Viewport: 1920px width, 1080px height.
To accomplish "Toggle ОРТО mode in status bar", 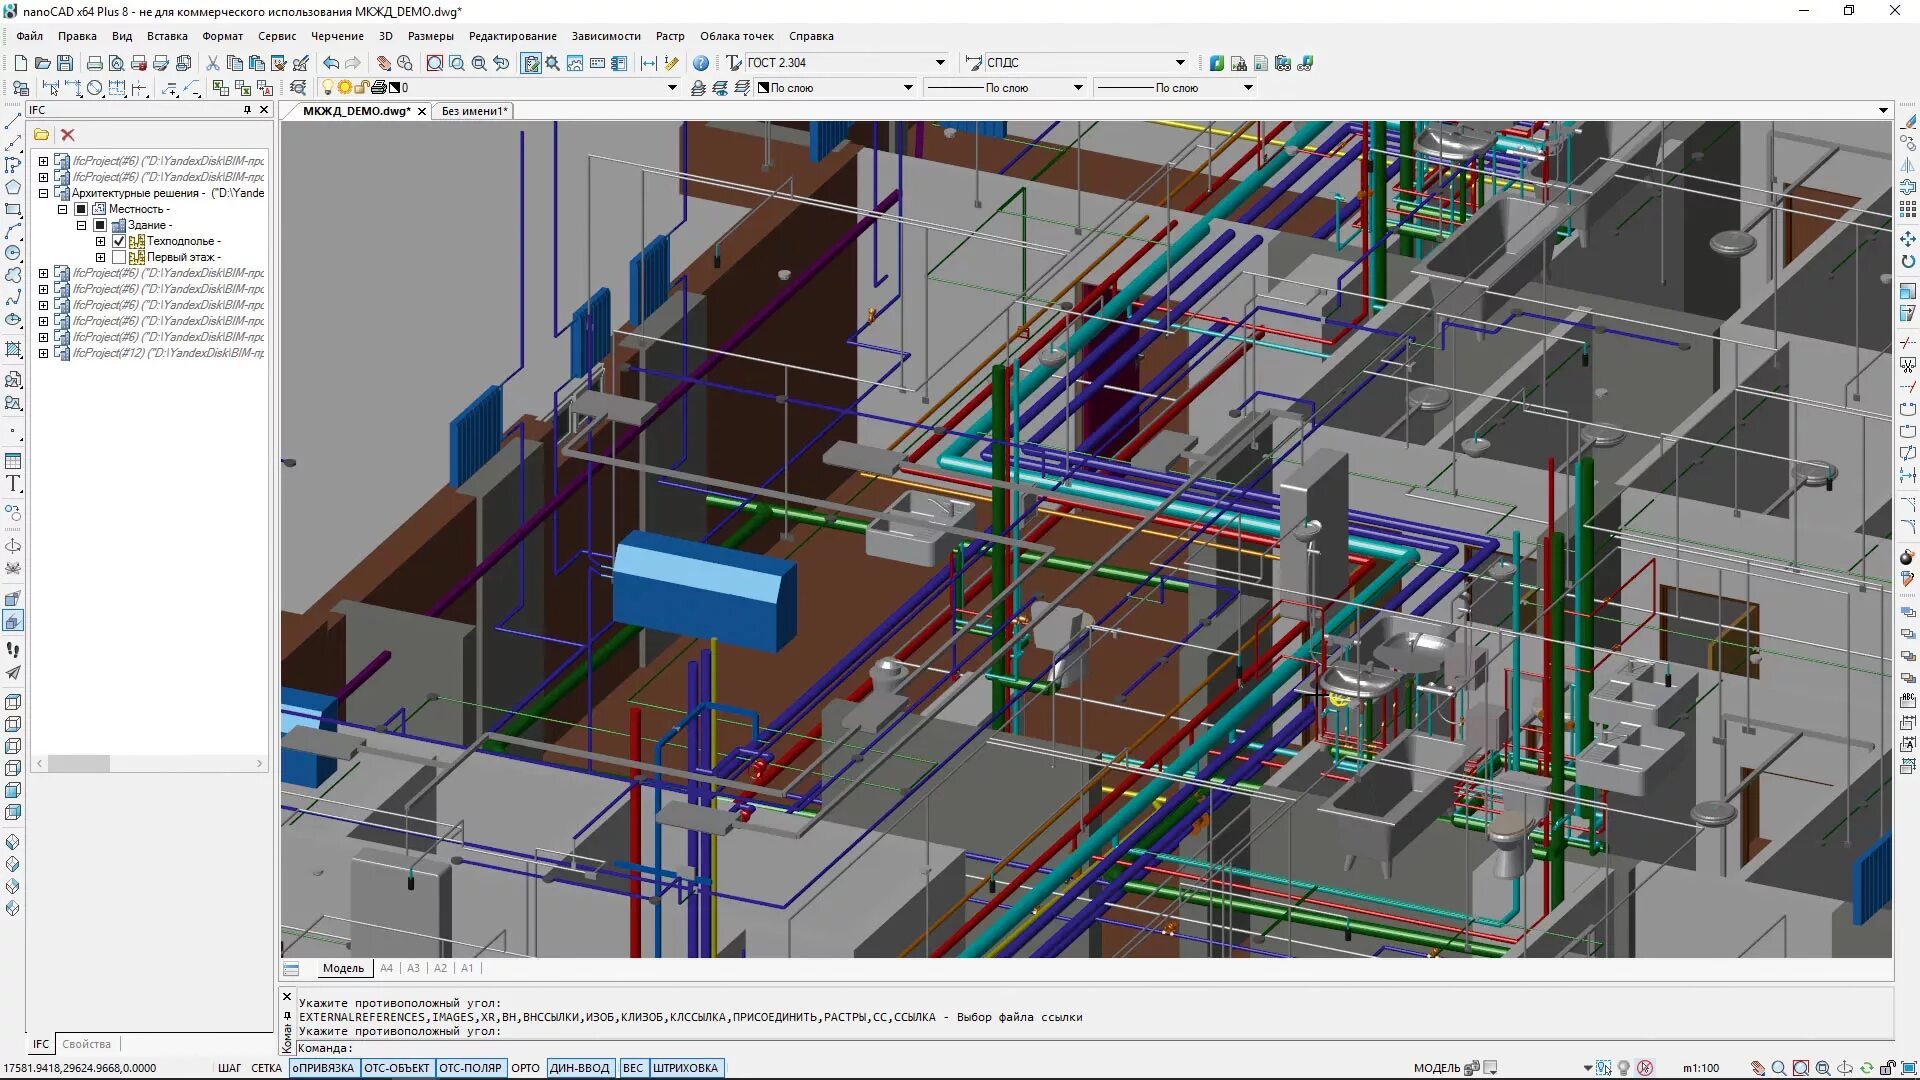I will [525, 1068].
